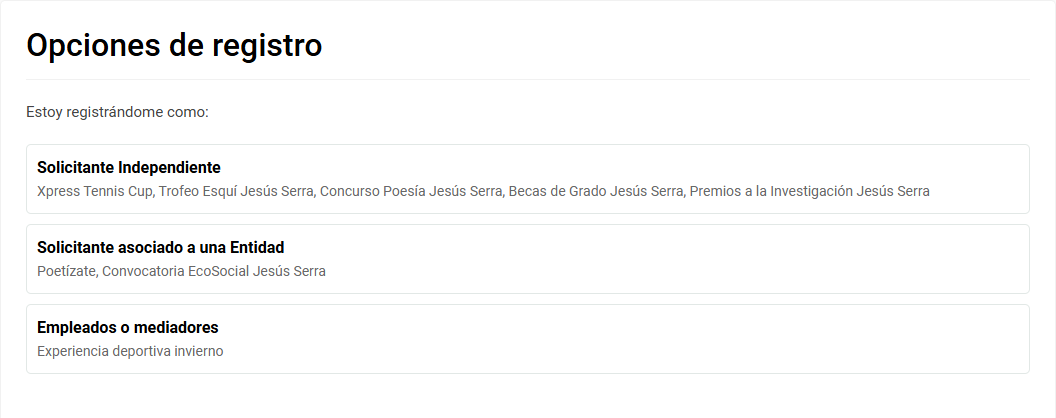
Task: Click the Solicitante asociado a una Entidad heading
Action: [161, 247]
